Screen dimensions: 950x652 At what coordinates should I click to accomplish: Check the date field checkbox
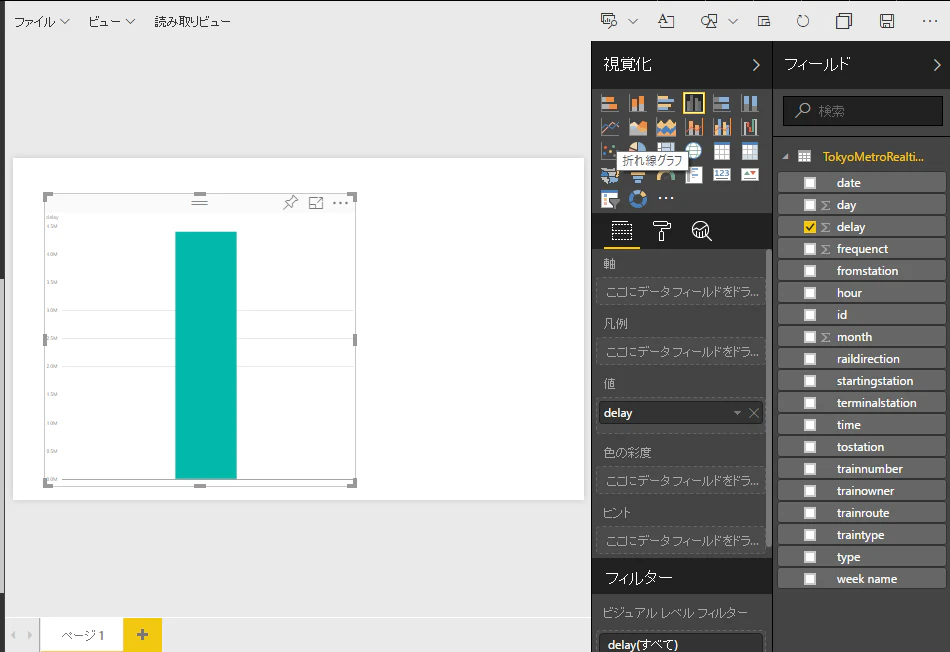(x=810, y=183)
